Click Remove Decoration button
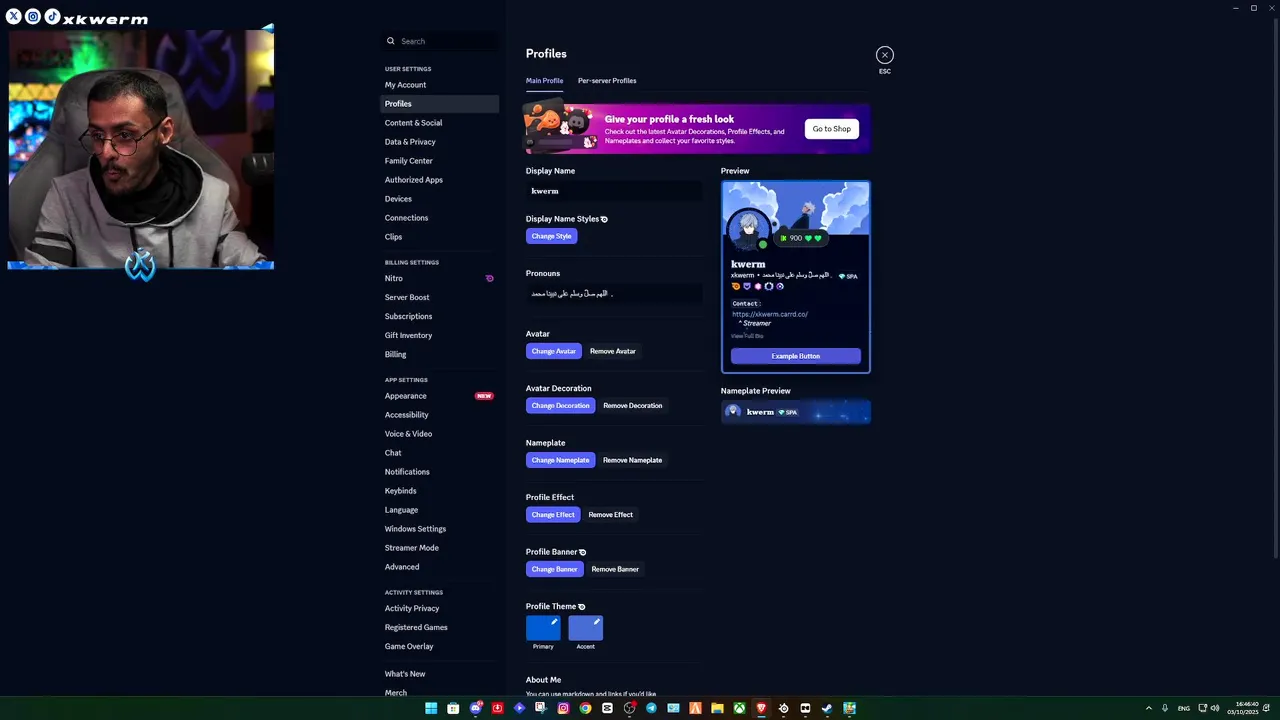1280x720 pixels. coord(633,406)
